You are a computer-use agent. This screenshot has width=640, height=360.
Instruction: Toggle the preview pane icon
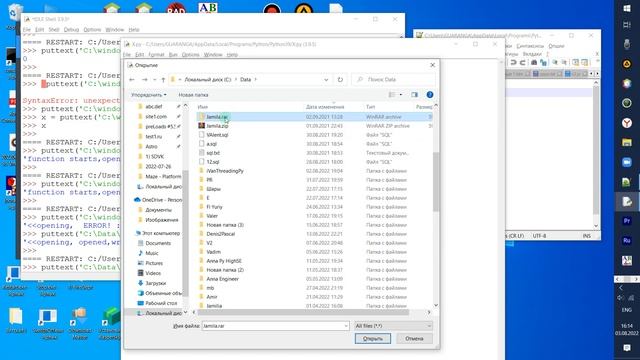click(x=414, y=95)
